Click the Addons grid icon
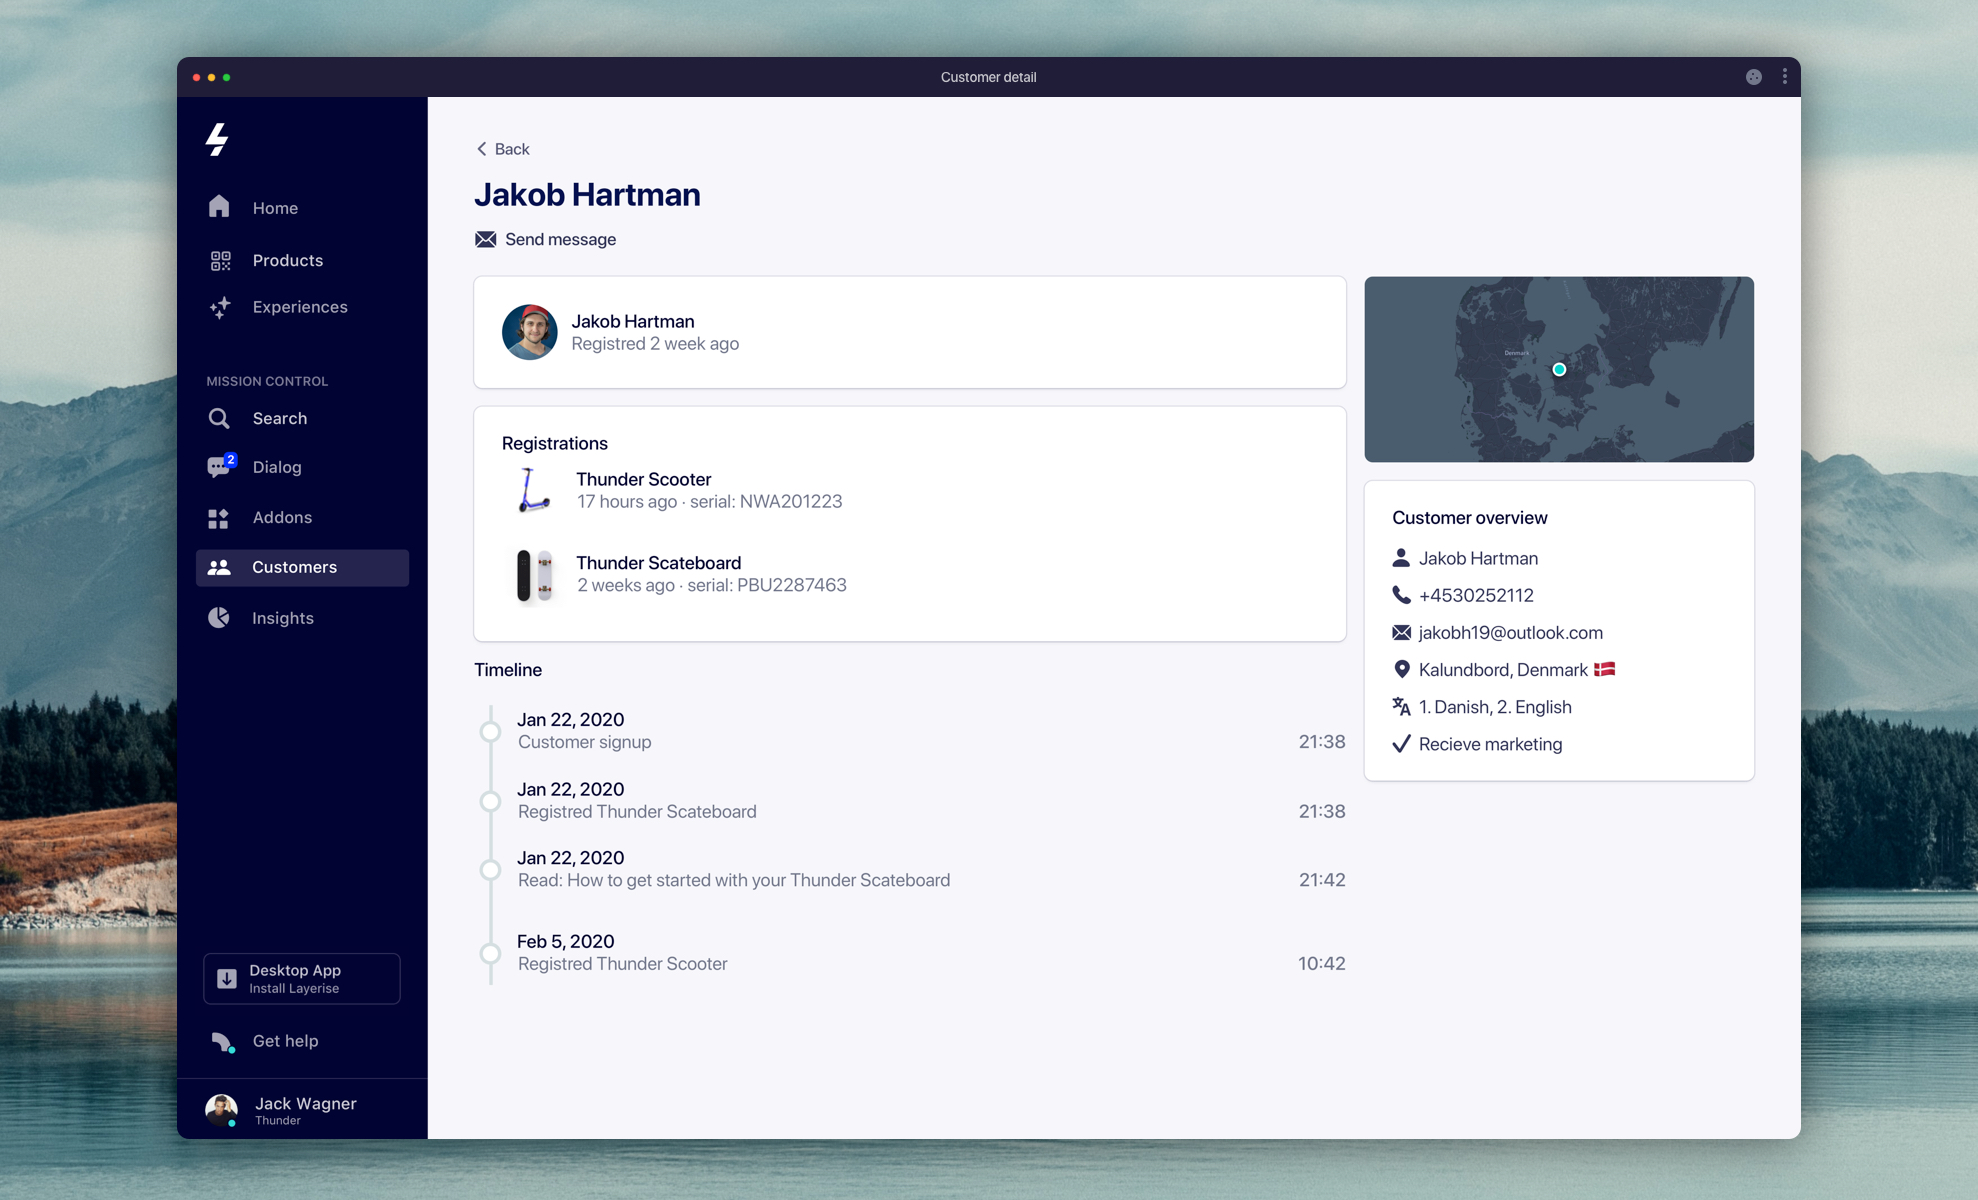 click(x=218, y=518)
